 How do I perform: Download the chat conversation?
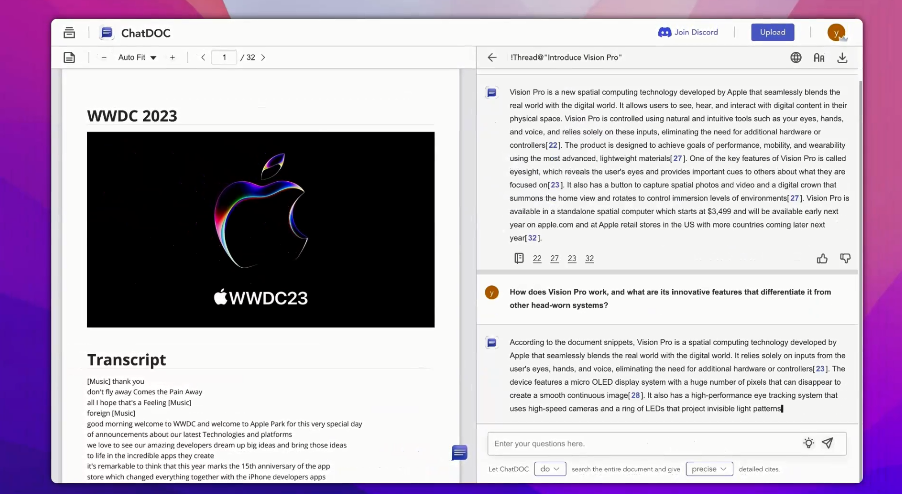tap(842, 58)
